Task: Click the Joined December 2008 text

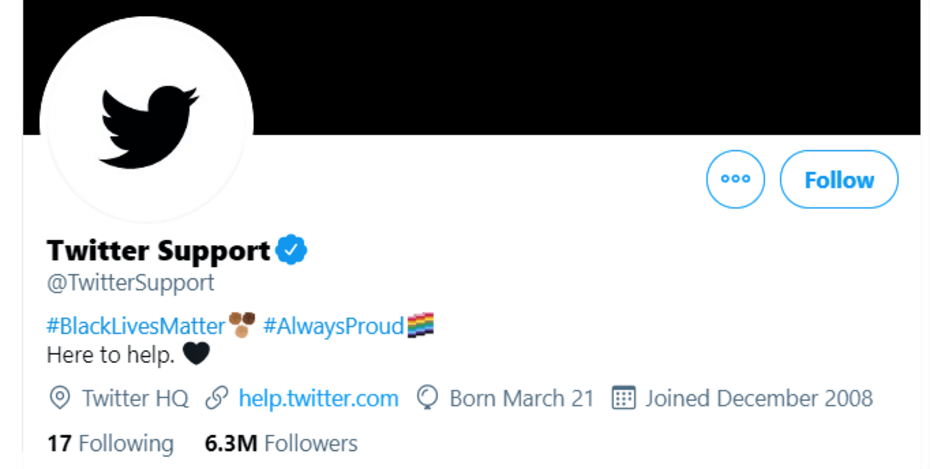Action: point(758,398)
